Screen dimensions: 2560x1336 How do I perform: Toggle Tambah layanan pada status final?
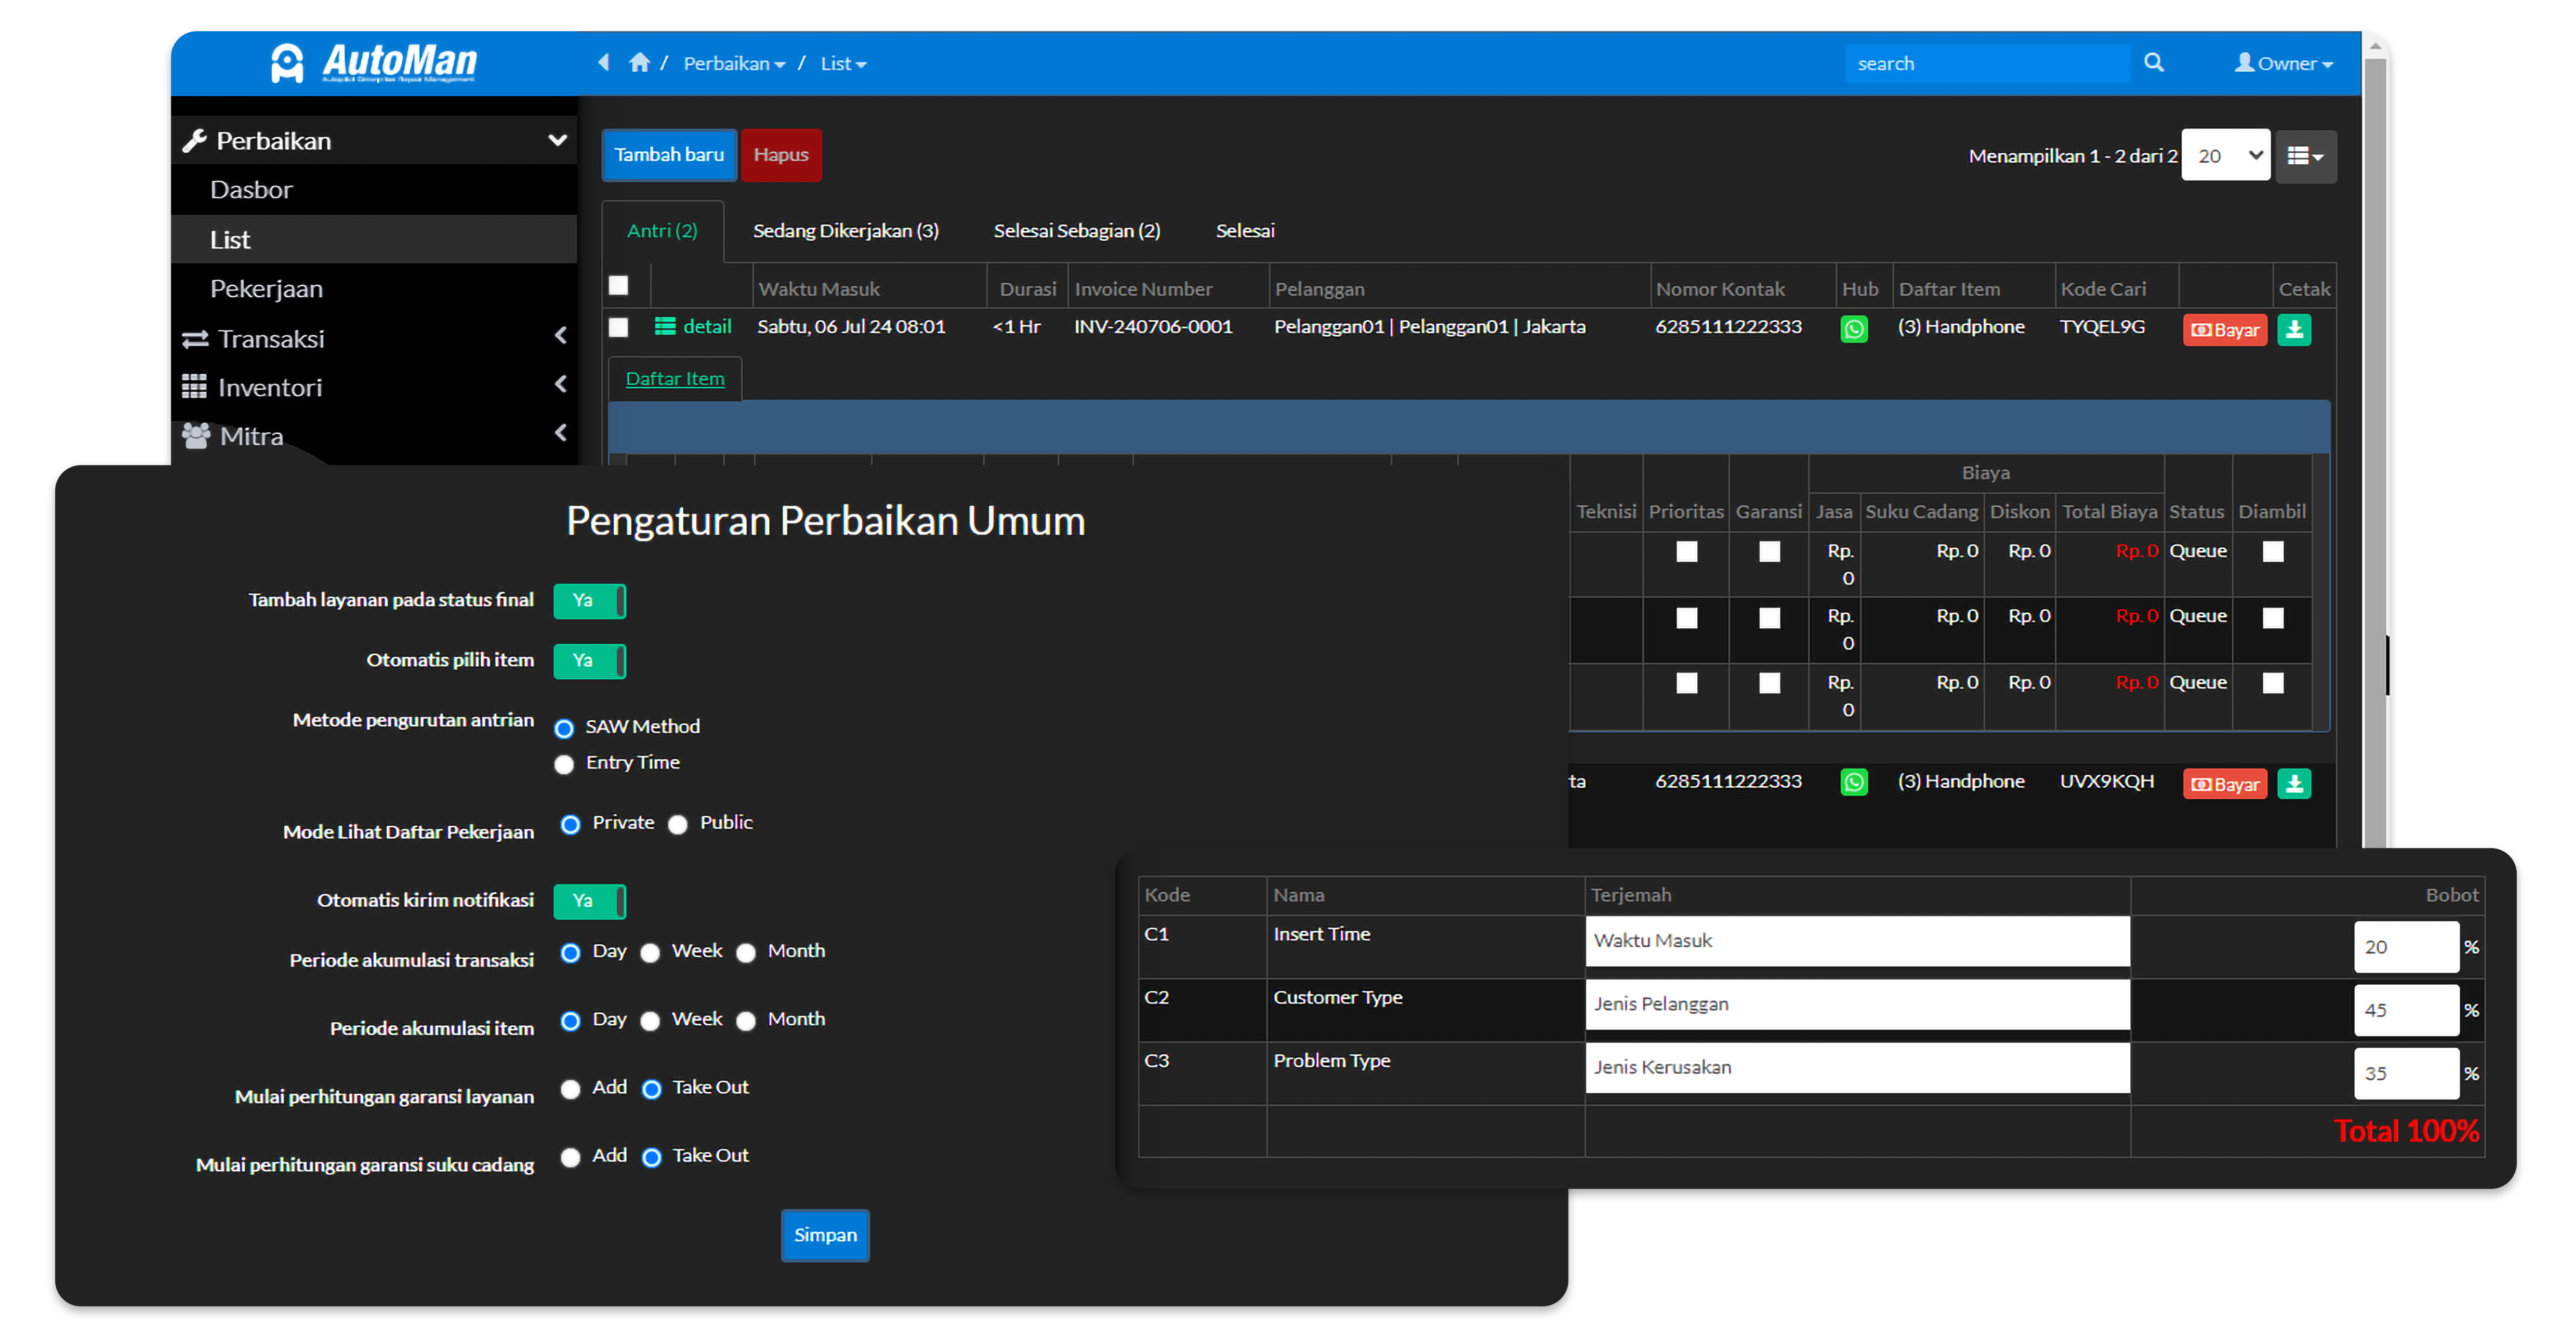coord(589,601)
